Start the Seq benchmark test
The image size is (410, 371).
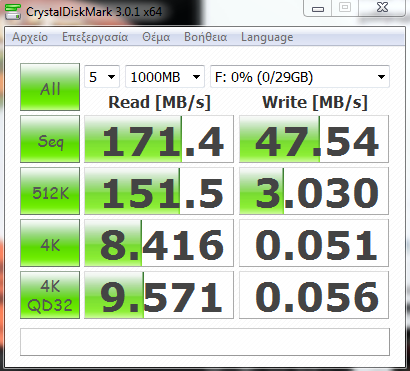click(50, 139)
